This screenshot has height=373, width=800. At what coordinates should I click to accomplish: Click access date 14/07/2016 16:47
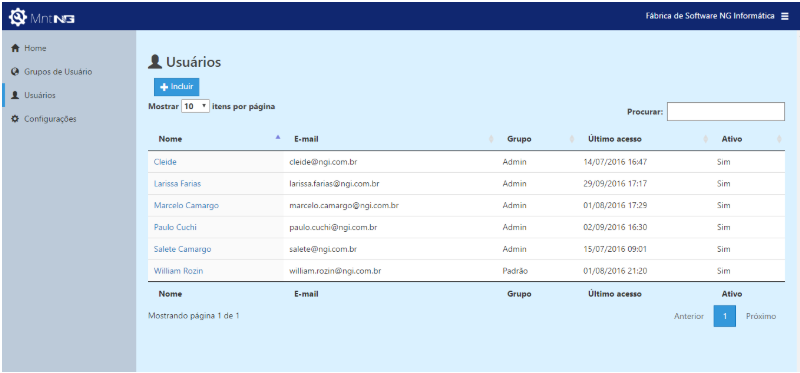(615, 162)
